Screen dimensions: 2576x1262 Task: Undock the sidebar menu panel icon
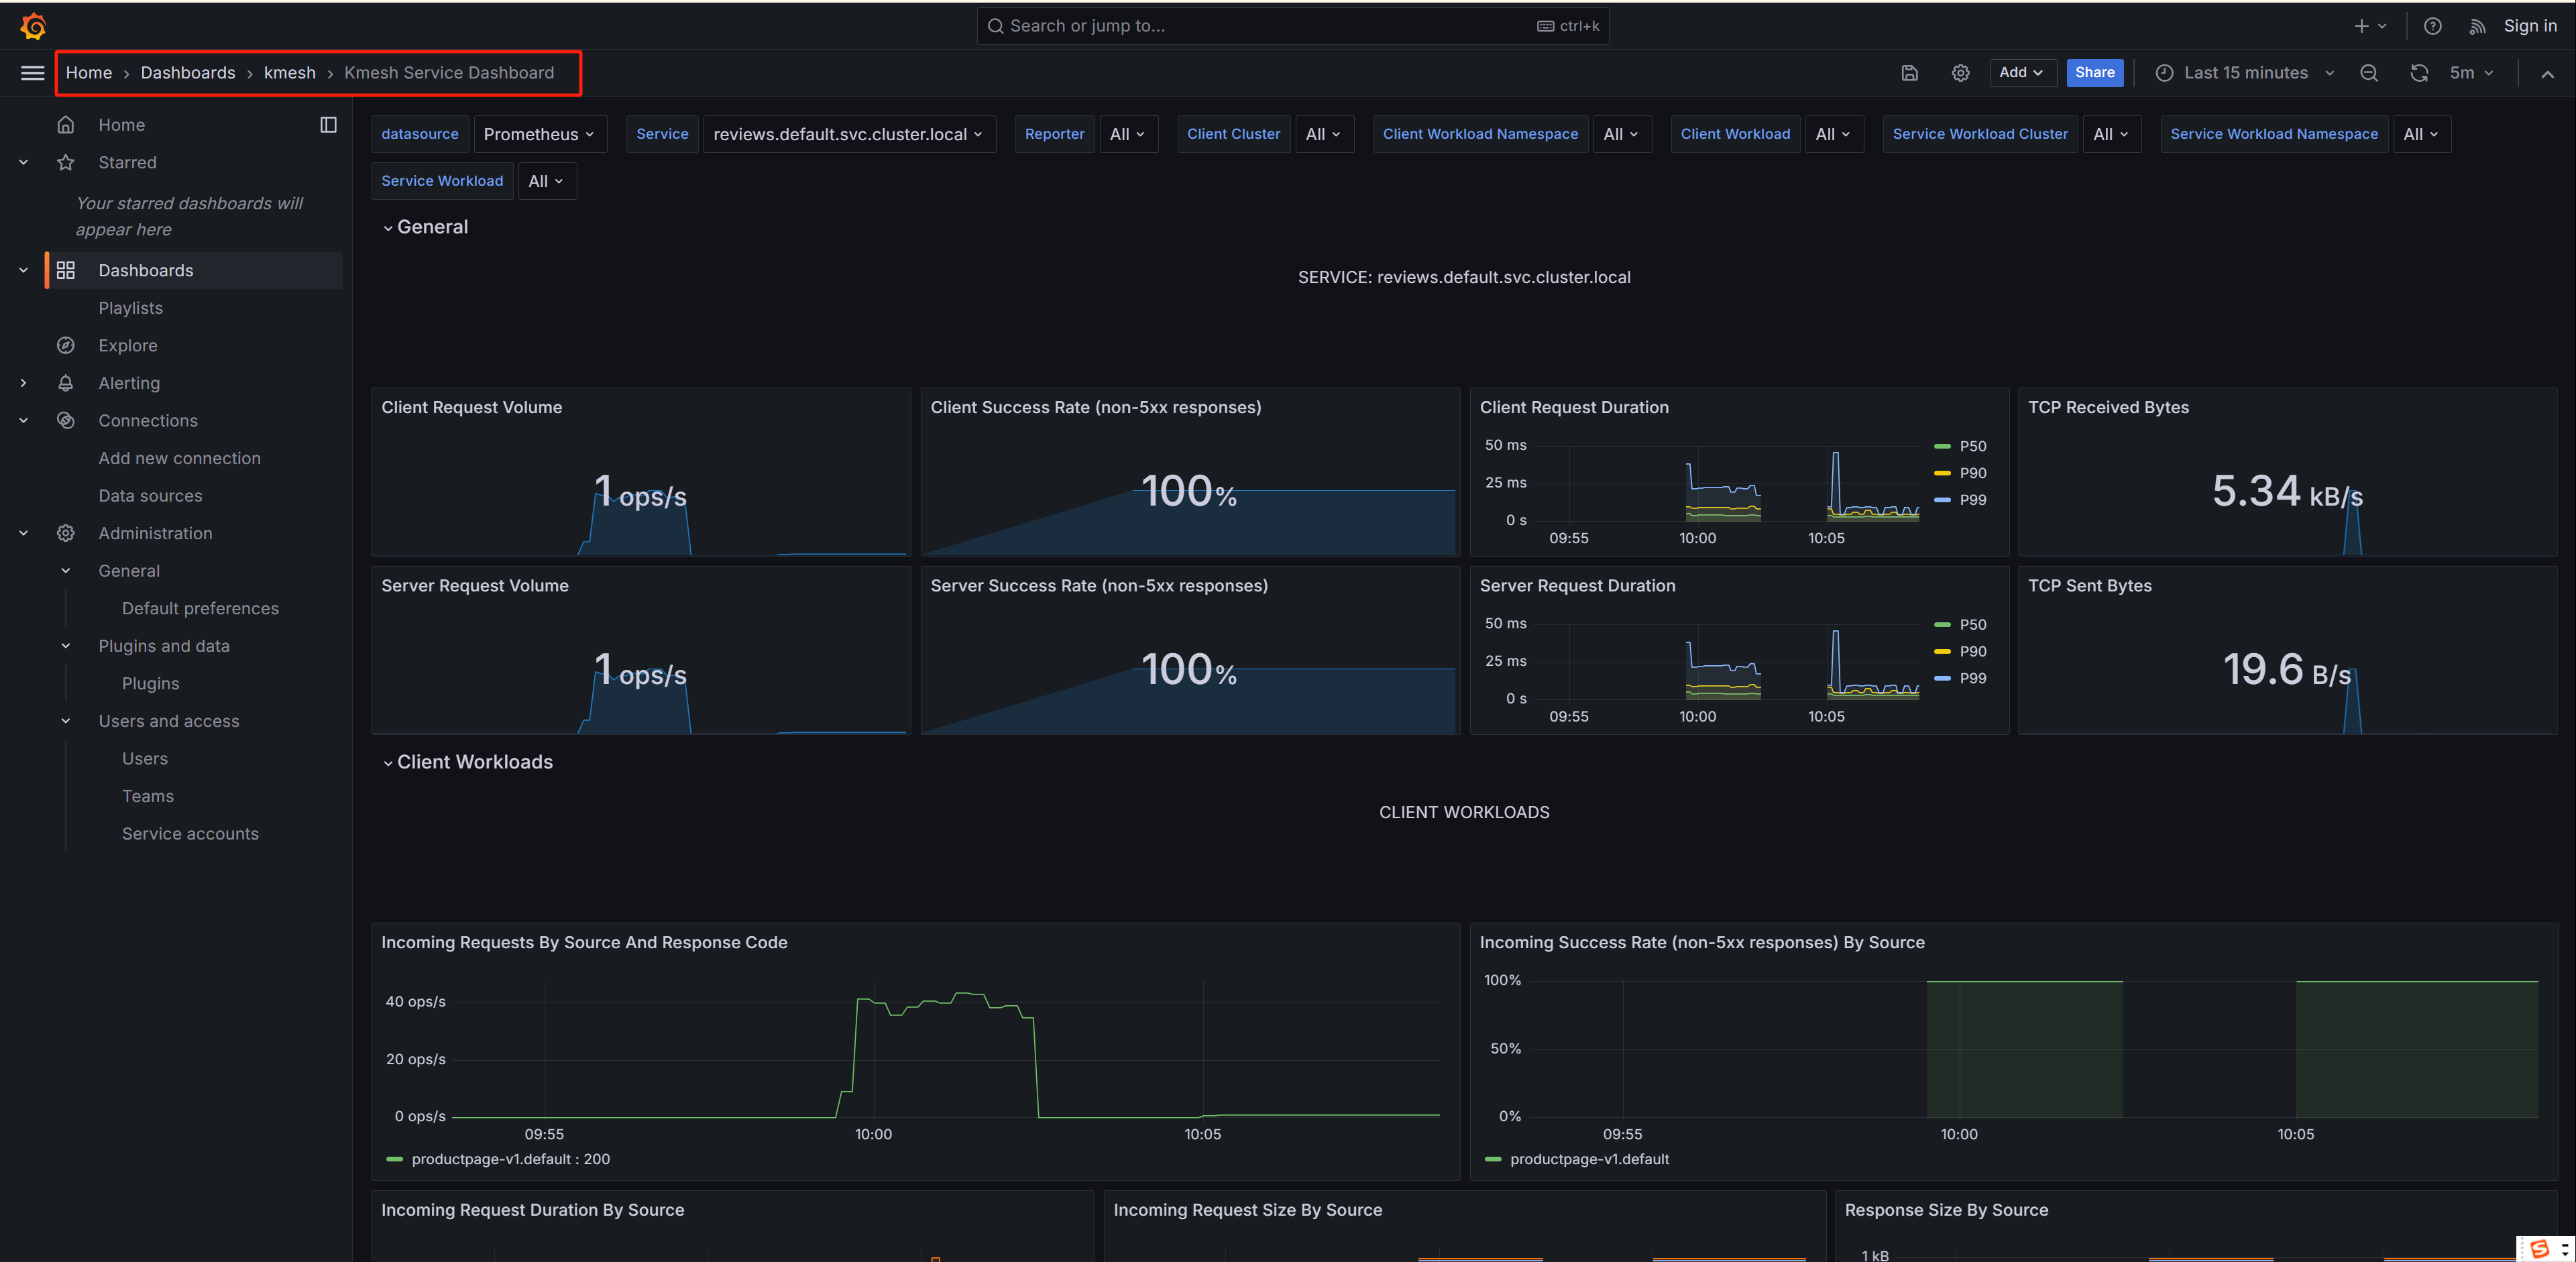(x=328, y=125)
